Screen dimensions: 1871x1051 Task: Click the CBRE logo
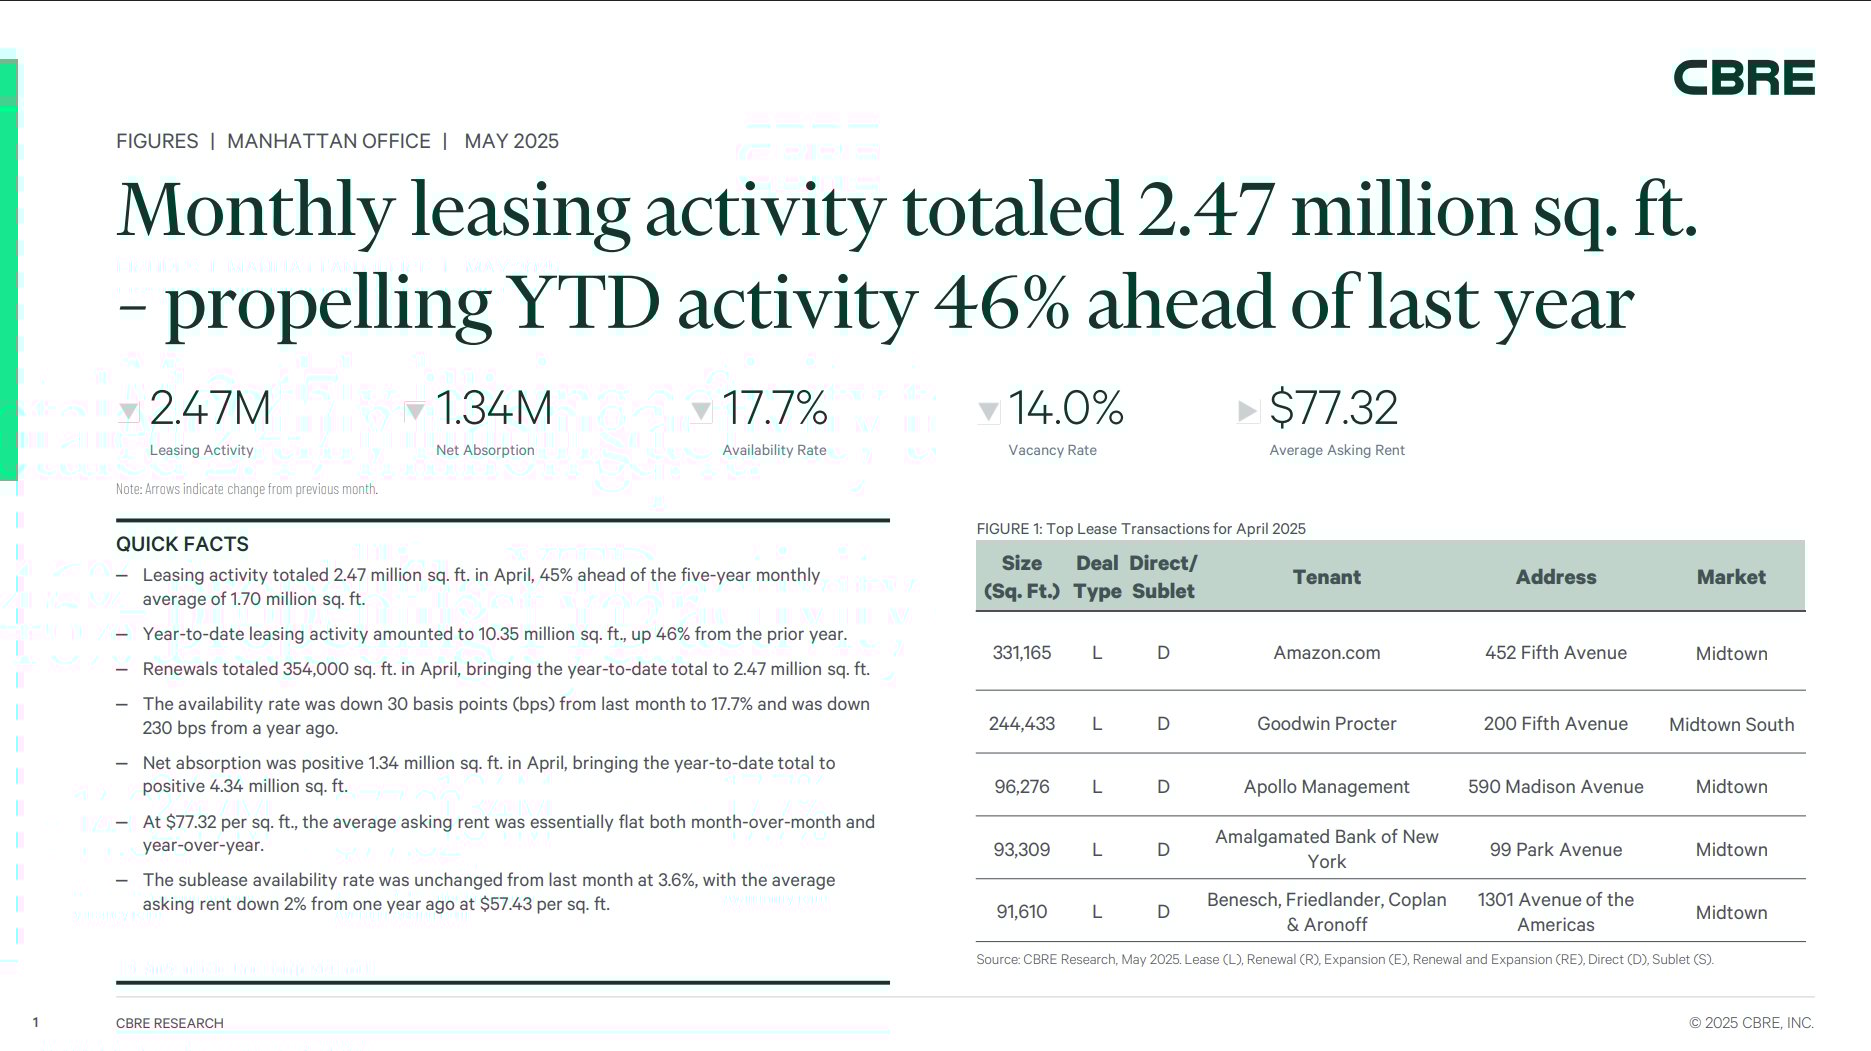pos(1744,78)
